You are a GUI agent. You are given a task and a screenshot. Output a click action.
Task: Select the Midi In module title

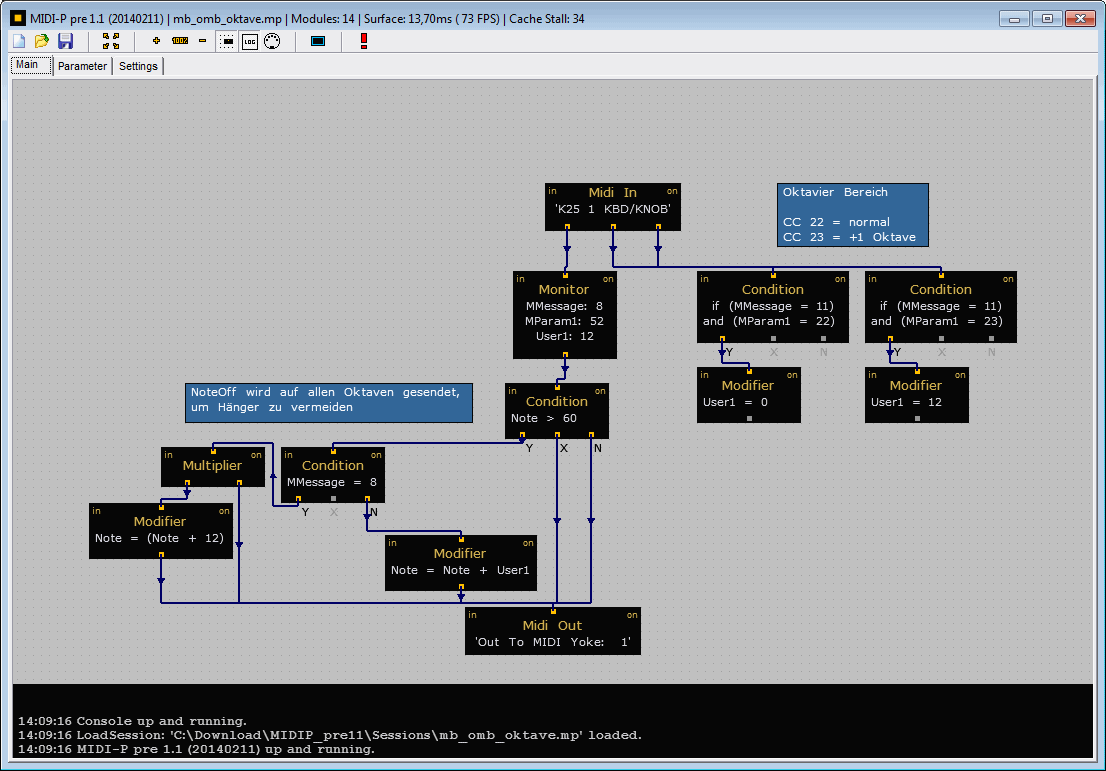612,193
